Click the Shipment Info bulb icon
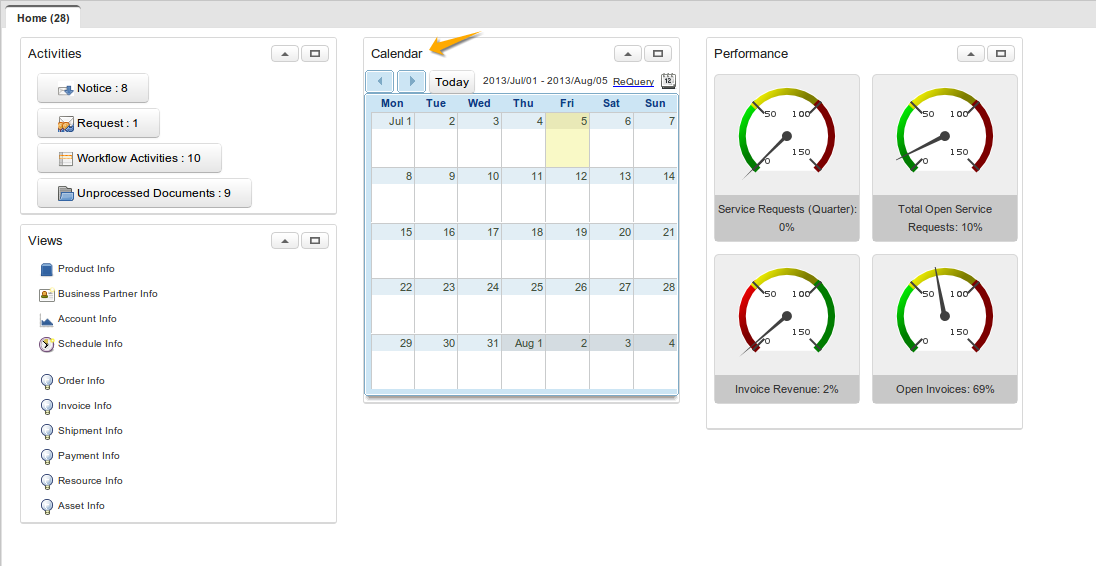Screen dimensions: 1096x566 tap(47, 432)
